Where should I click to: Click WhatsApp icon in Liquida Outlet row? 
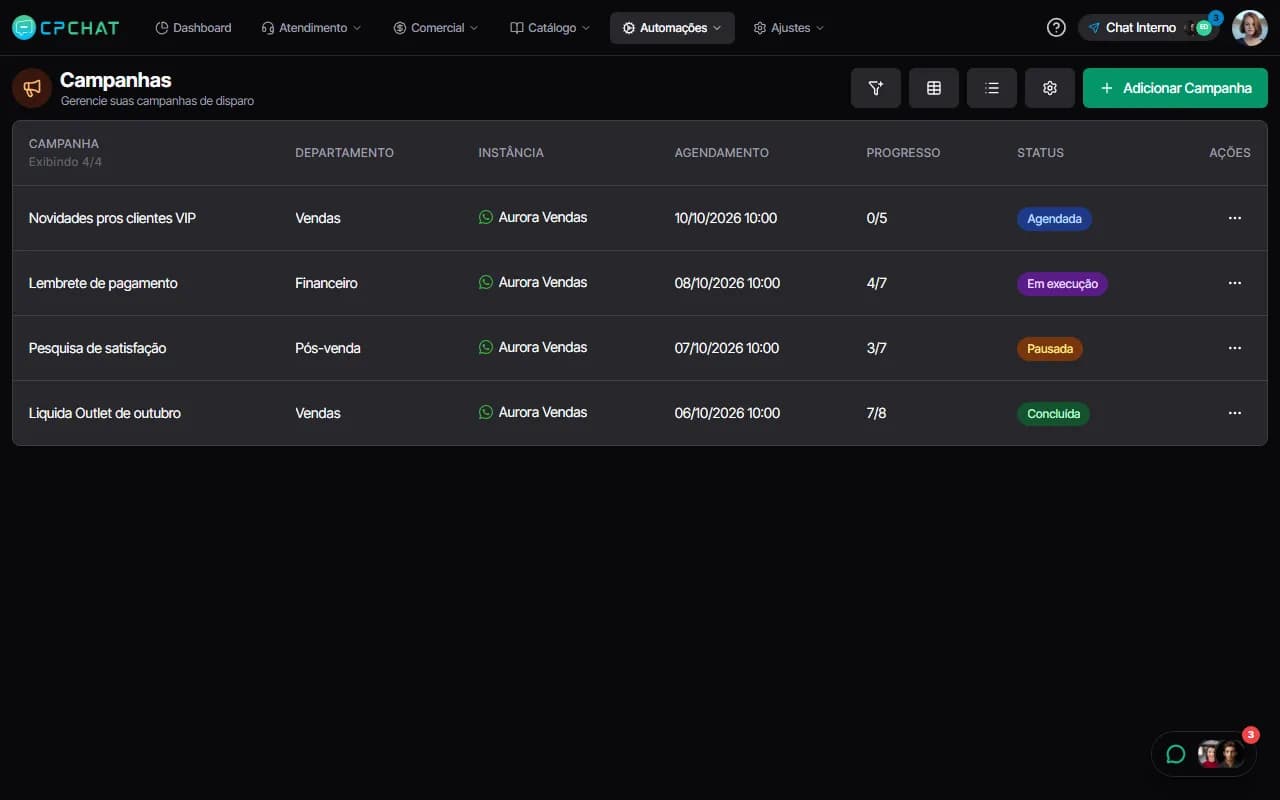click(x=486, y=412)
